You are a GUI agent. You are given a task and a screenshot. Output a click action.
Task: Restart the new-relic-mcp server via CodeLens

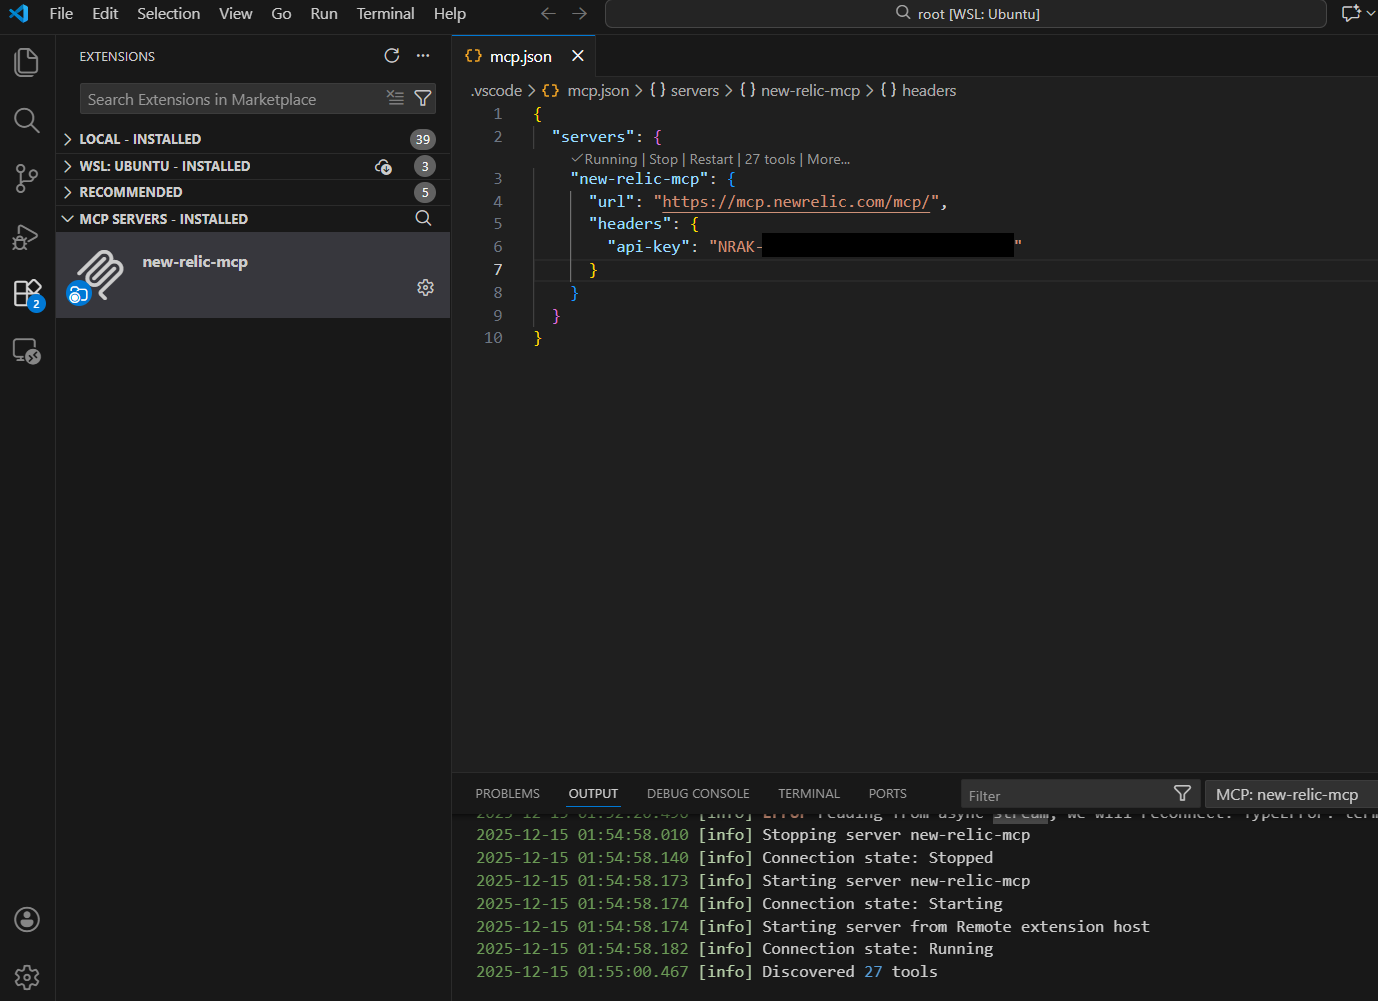tap(711, 158)
